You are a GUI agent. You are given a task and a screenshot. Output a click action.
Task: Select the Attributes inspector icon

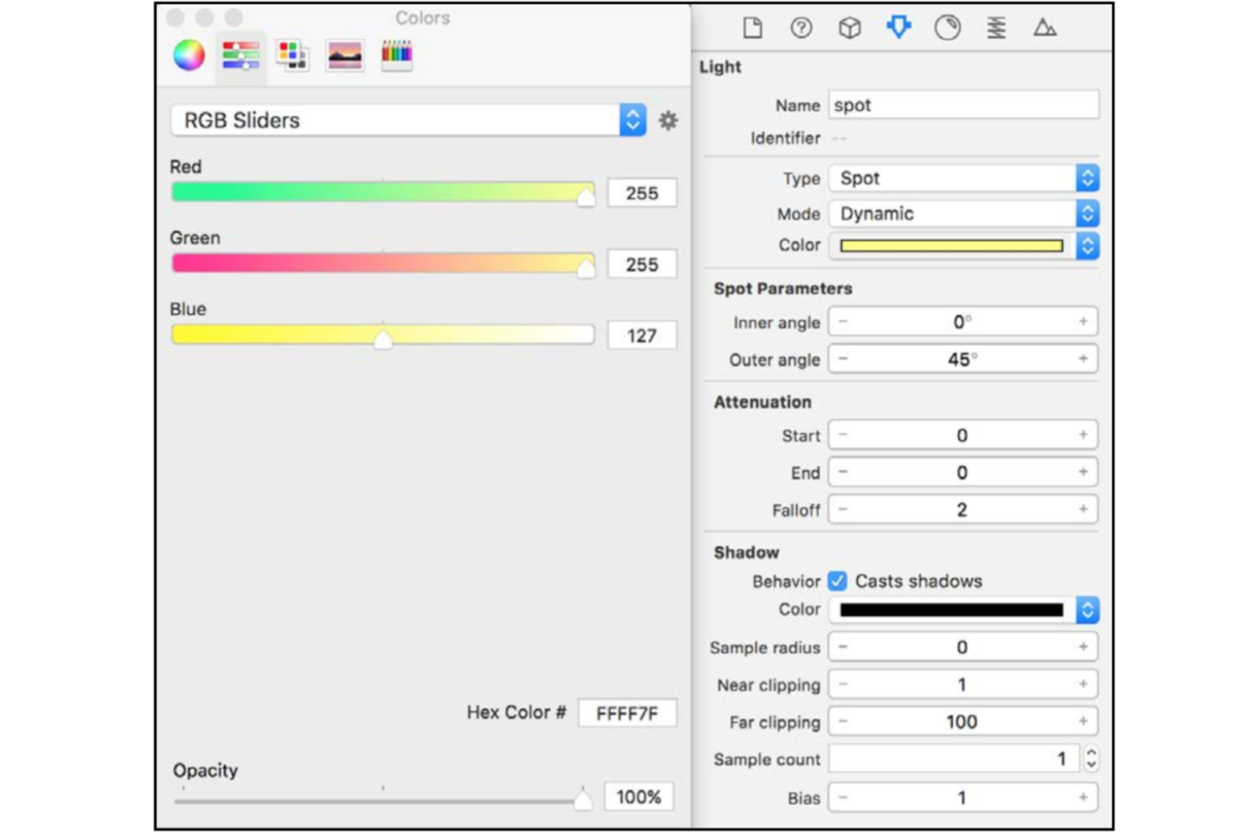tap(898, 27)
